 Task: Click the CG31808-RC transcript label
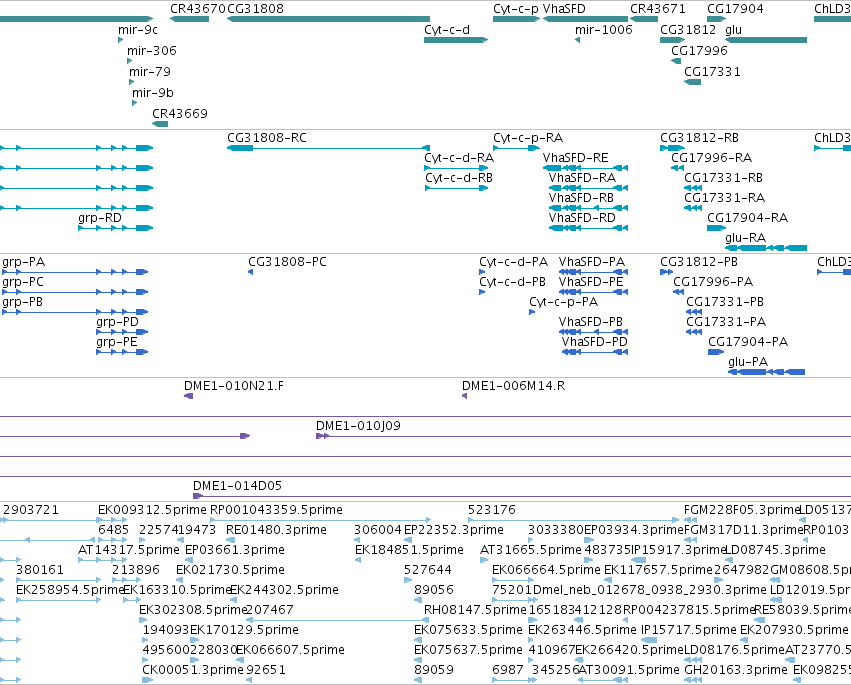[x=267, y=138]
